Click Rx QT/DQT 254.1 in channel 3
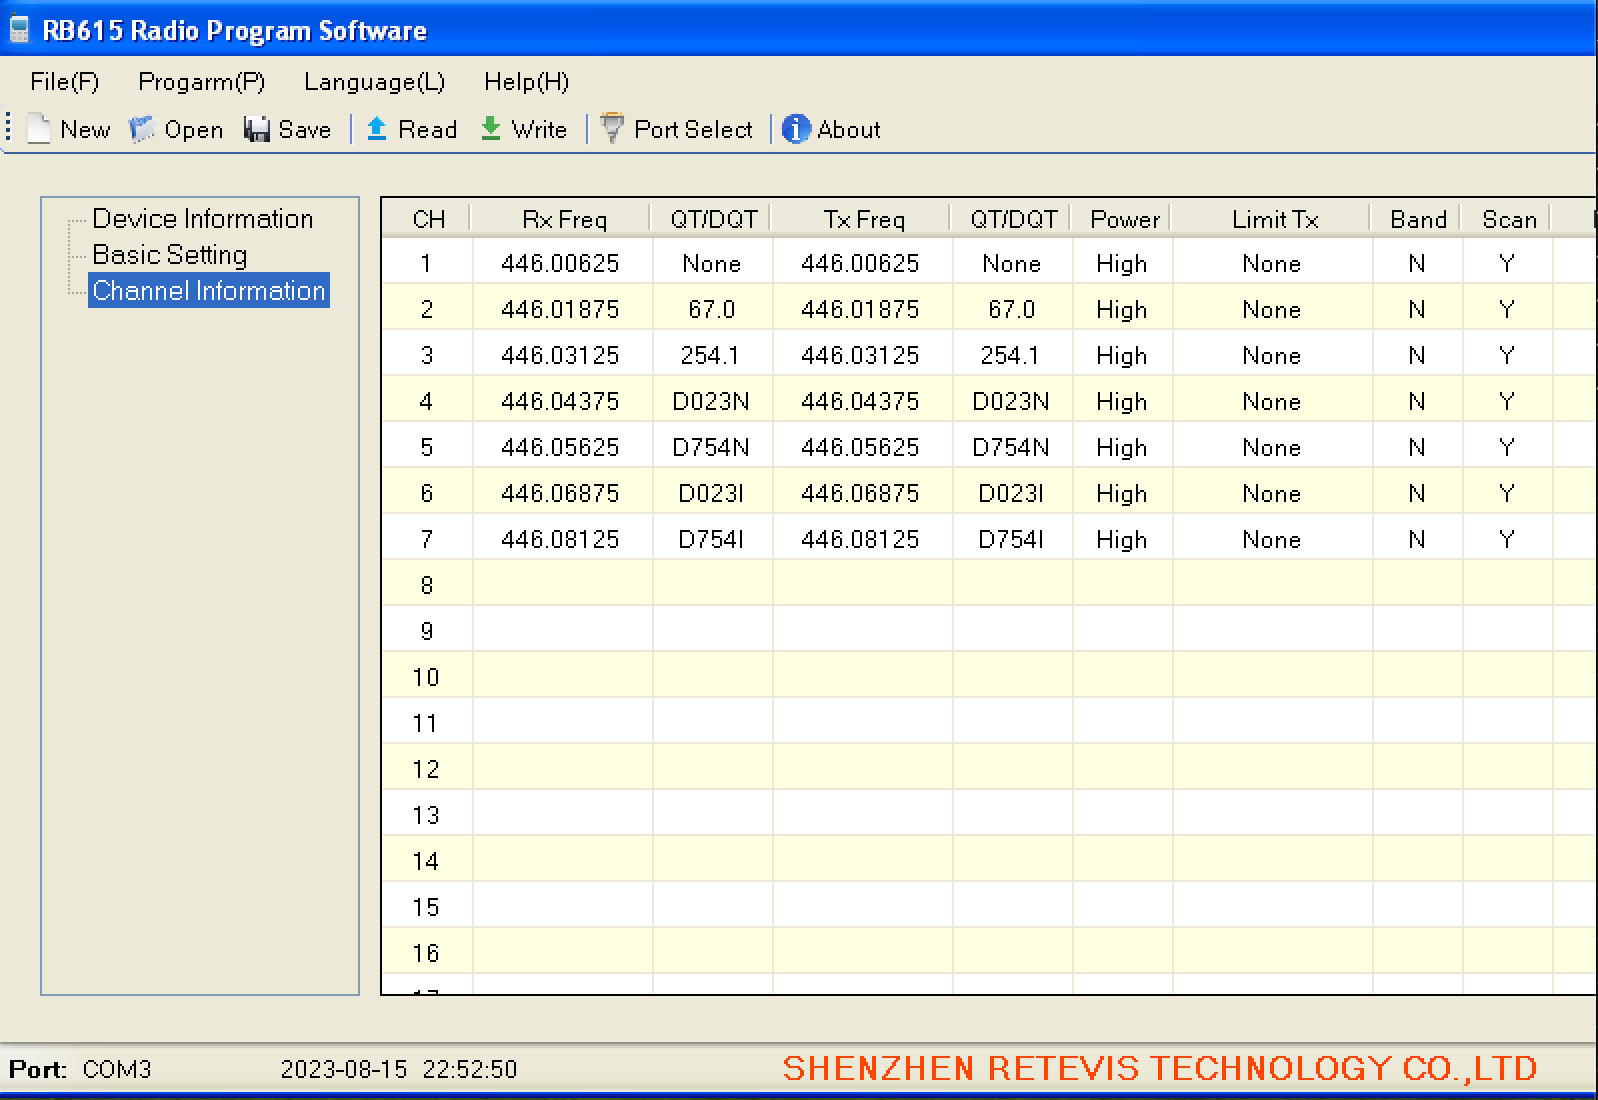This screenshot has height=1100, width=1598. click(711, 355)
